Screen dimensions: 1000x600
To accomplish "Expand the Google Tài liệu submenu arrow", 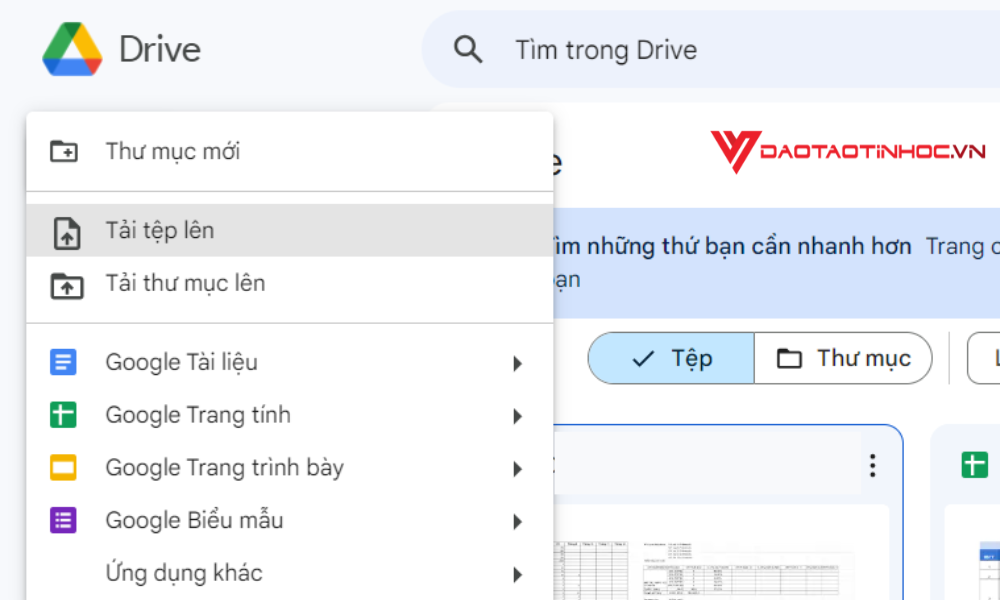I will tap(518, 363).
